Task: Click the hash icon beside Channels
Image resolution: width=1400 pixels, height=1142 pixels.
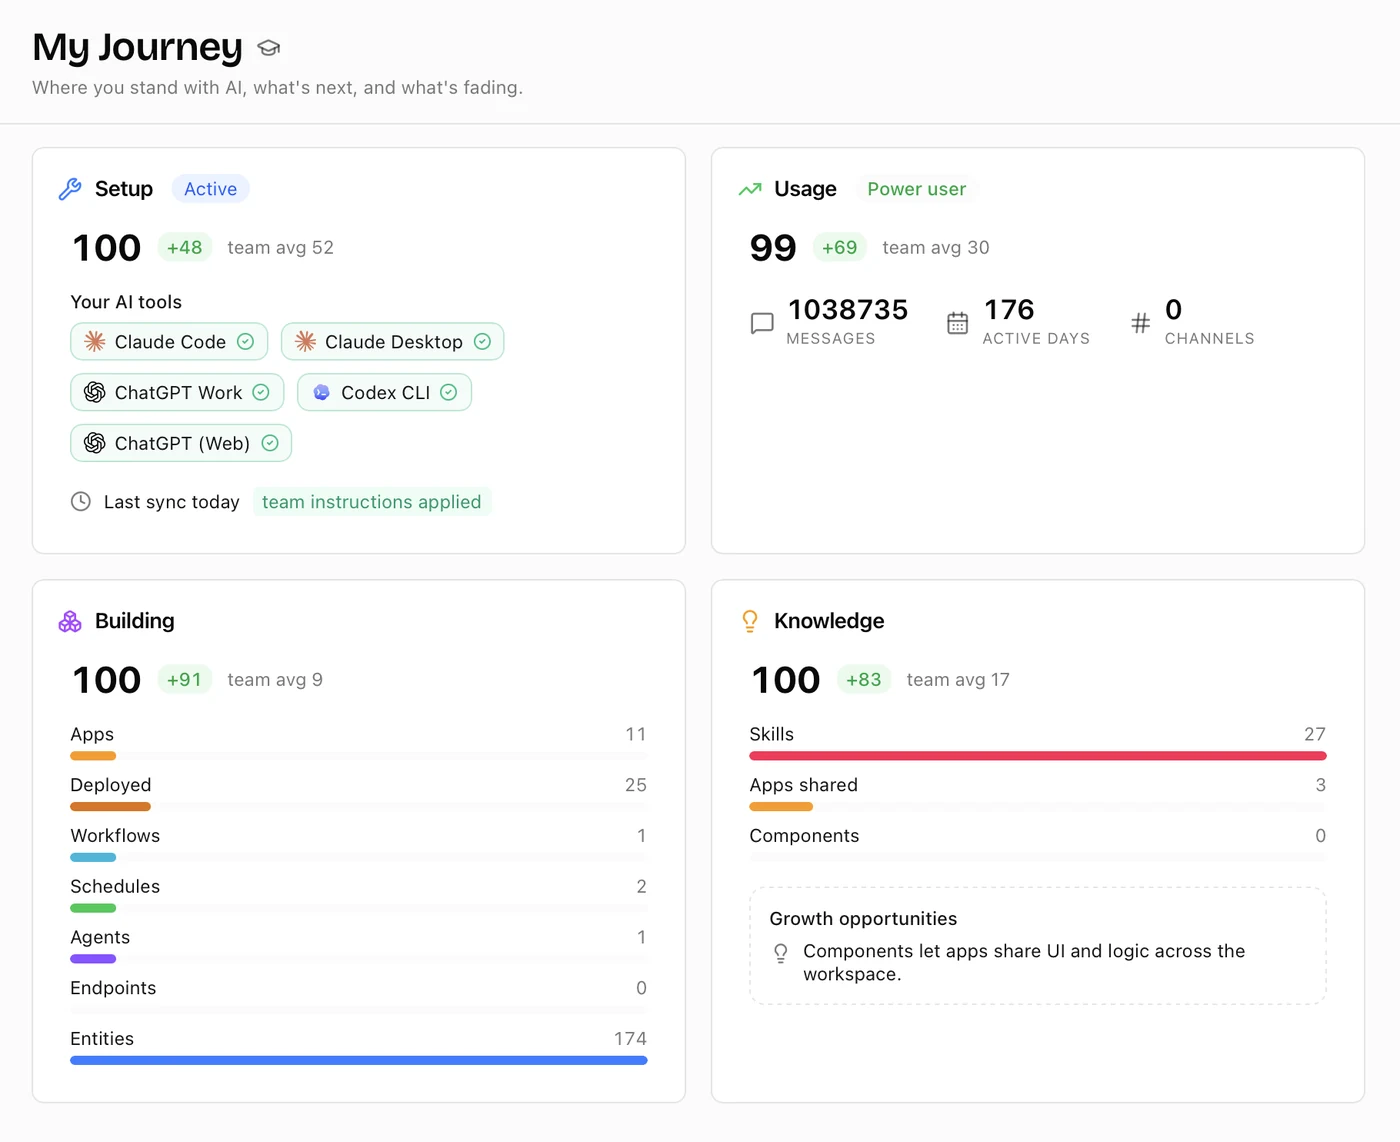Action: 1141,323
